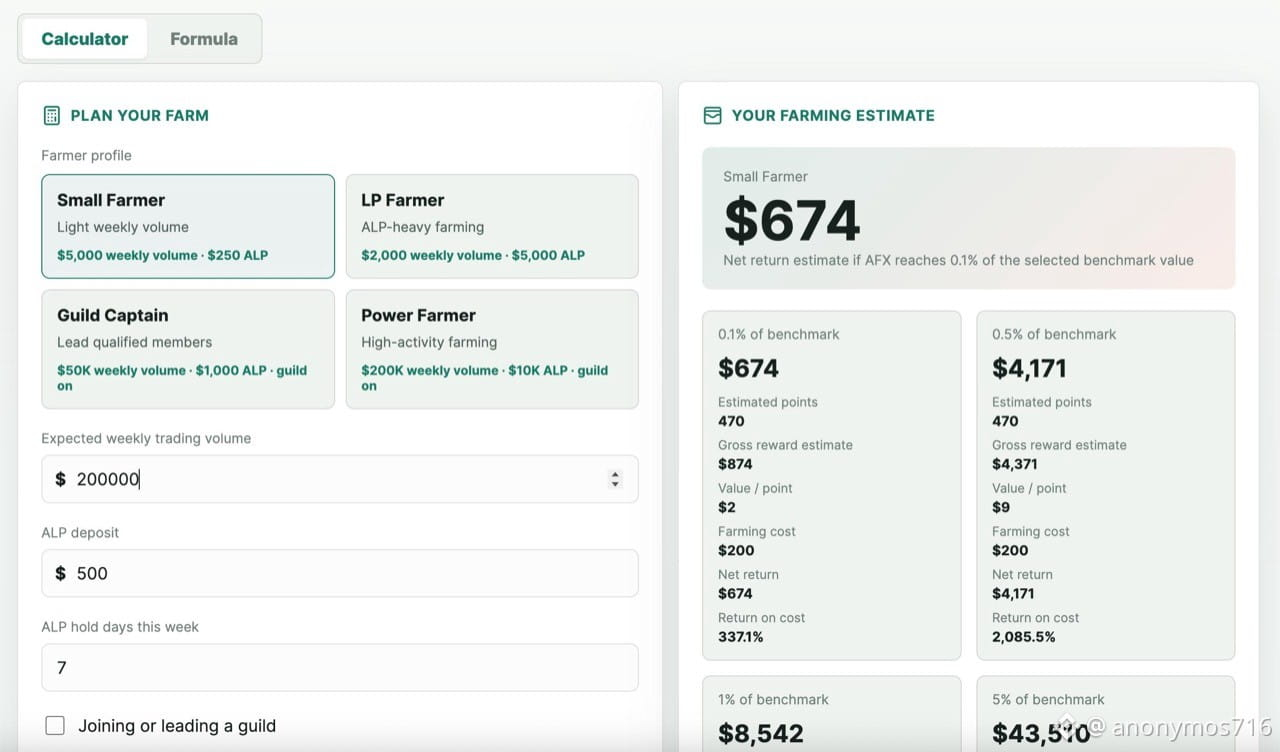
Task: Select the 1% of benchmark card
Action: [832, 714]
